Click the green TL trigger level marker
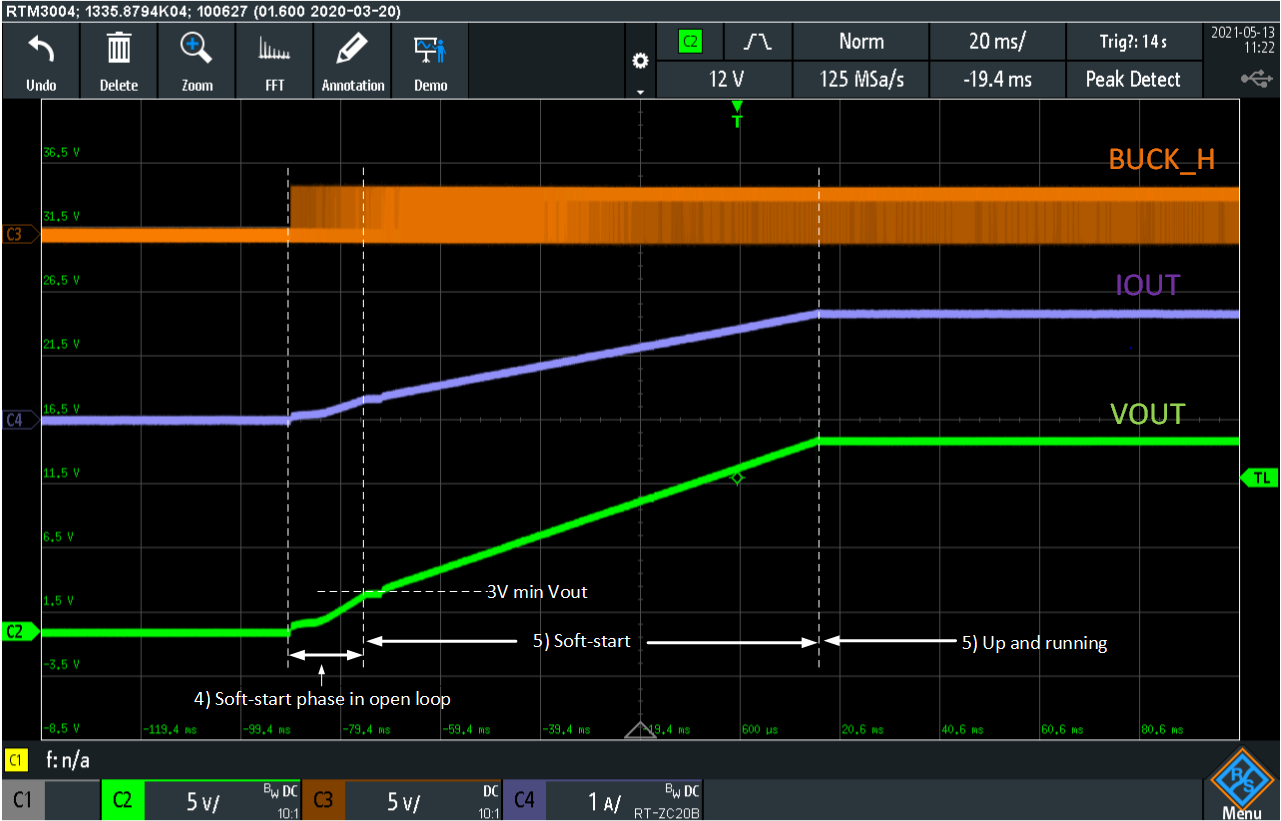 [1259, 478]
